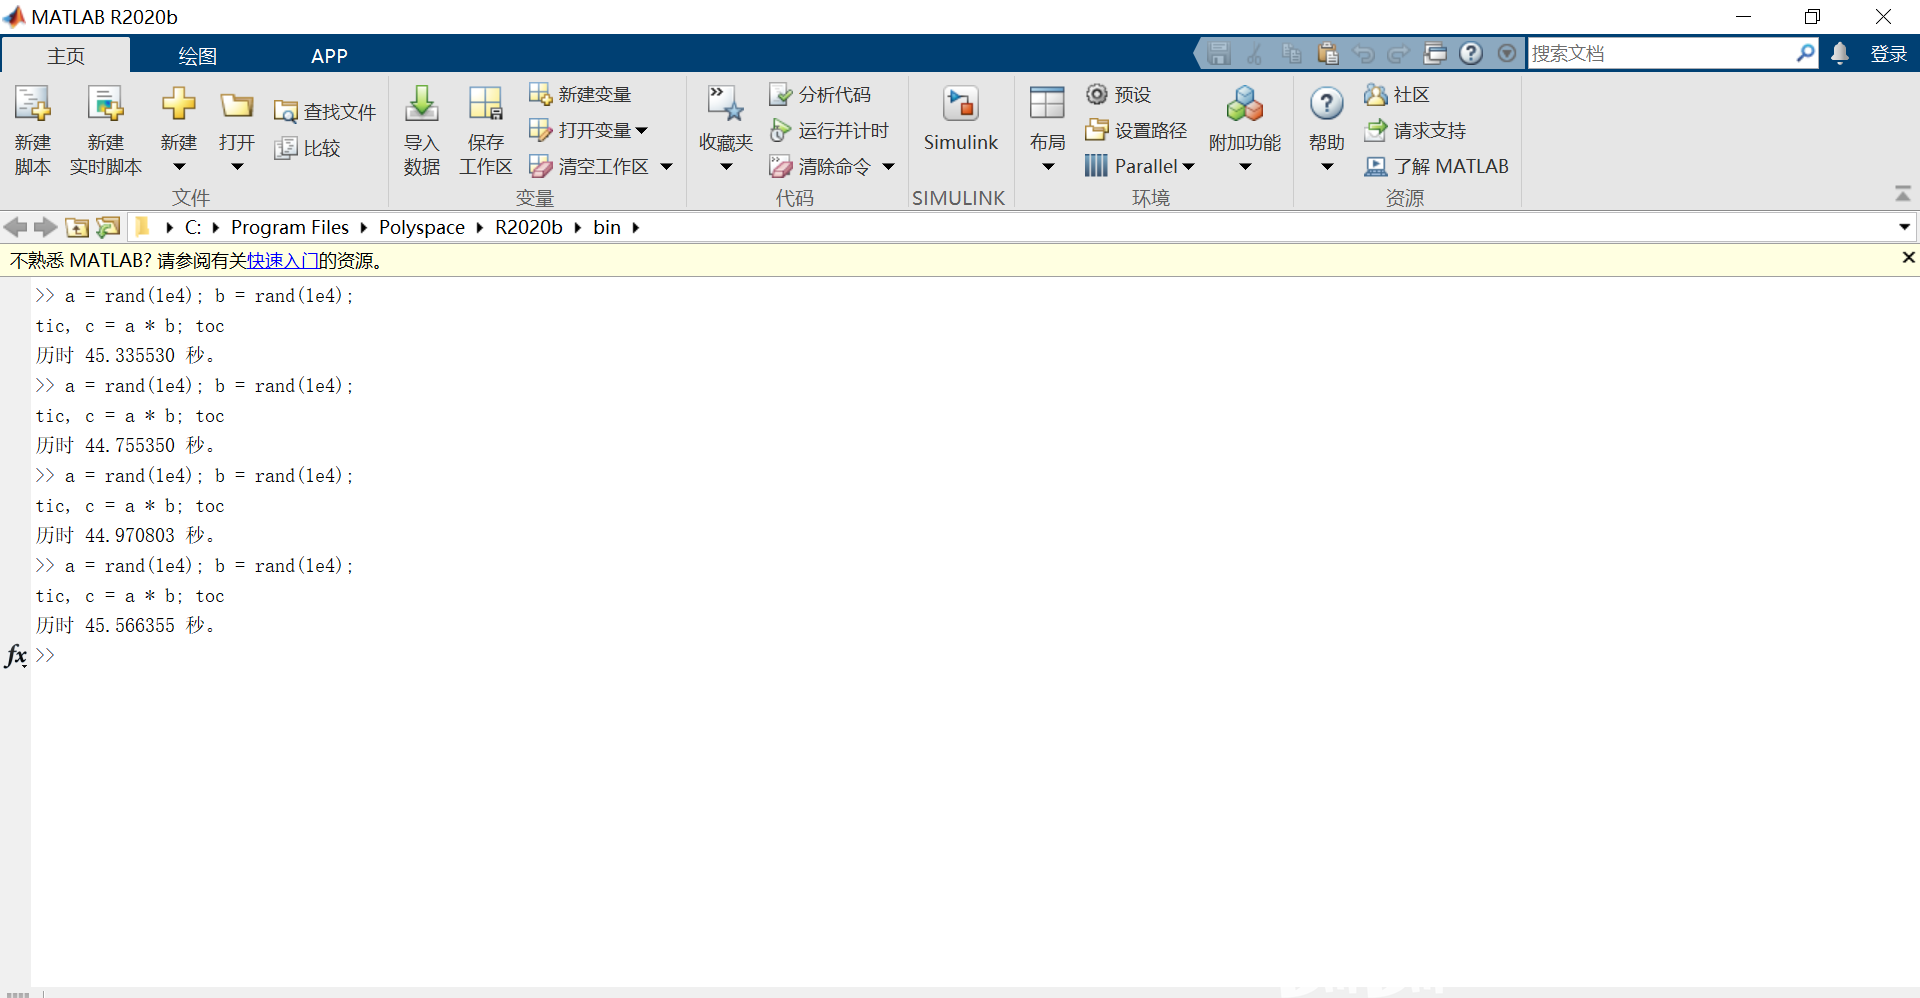1920x998 pixels.
Task: Click the 打开 folder icon
Action: click(x=237, y=105)
